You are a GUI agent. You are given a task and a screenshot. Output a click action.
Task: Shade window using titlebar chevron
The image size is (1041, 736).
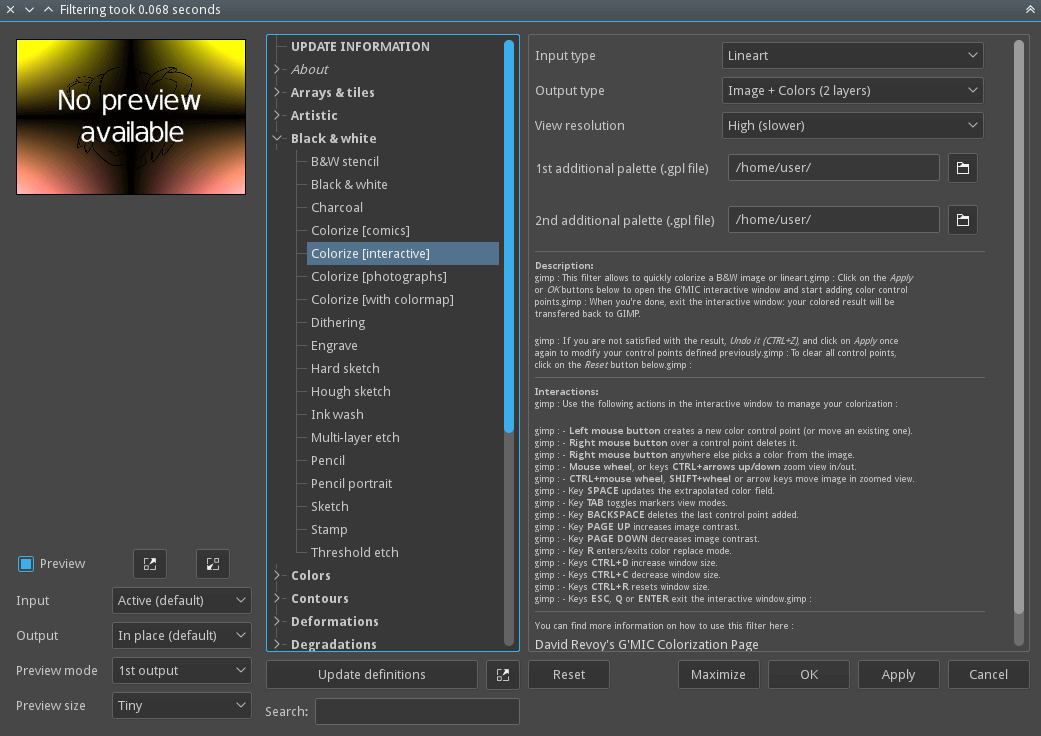click(x=46, y=9)
